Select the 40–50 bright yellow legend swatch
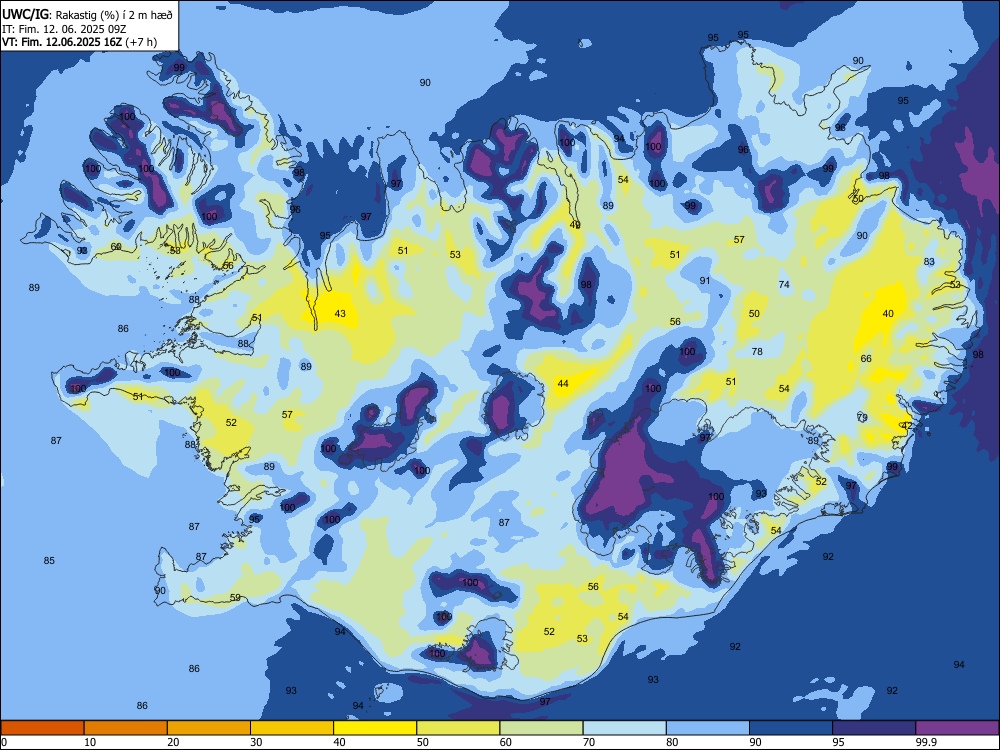This screenshot has height=750, width=1000. point(375,728)
